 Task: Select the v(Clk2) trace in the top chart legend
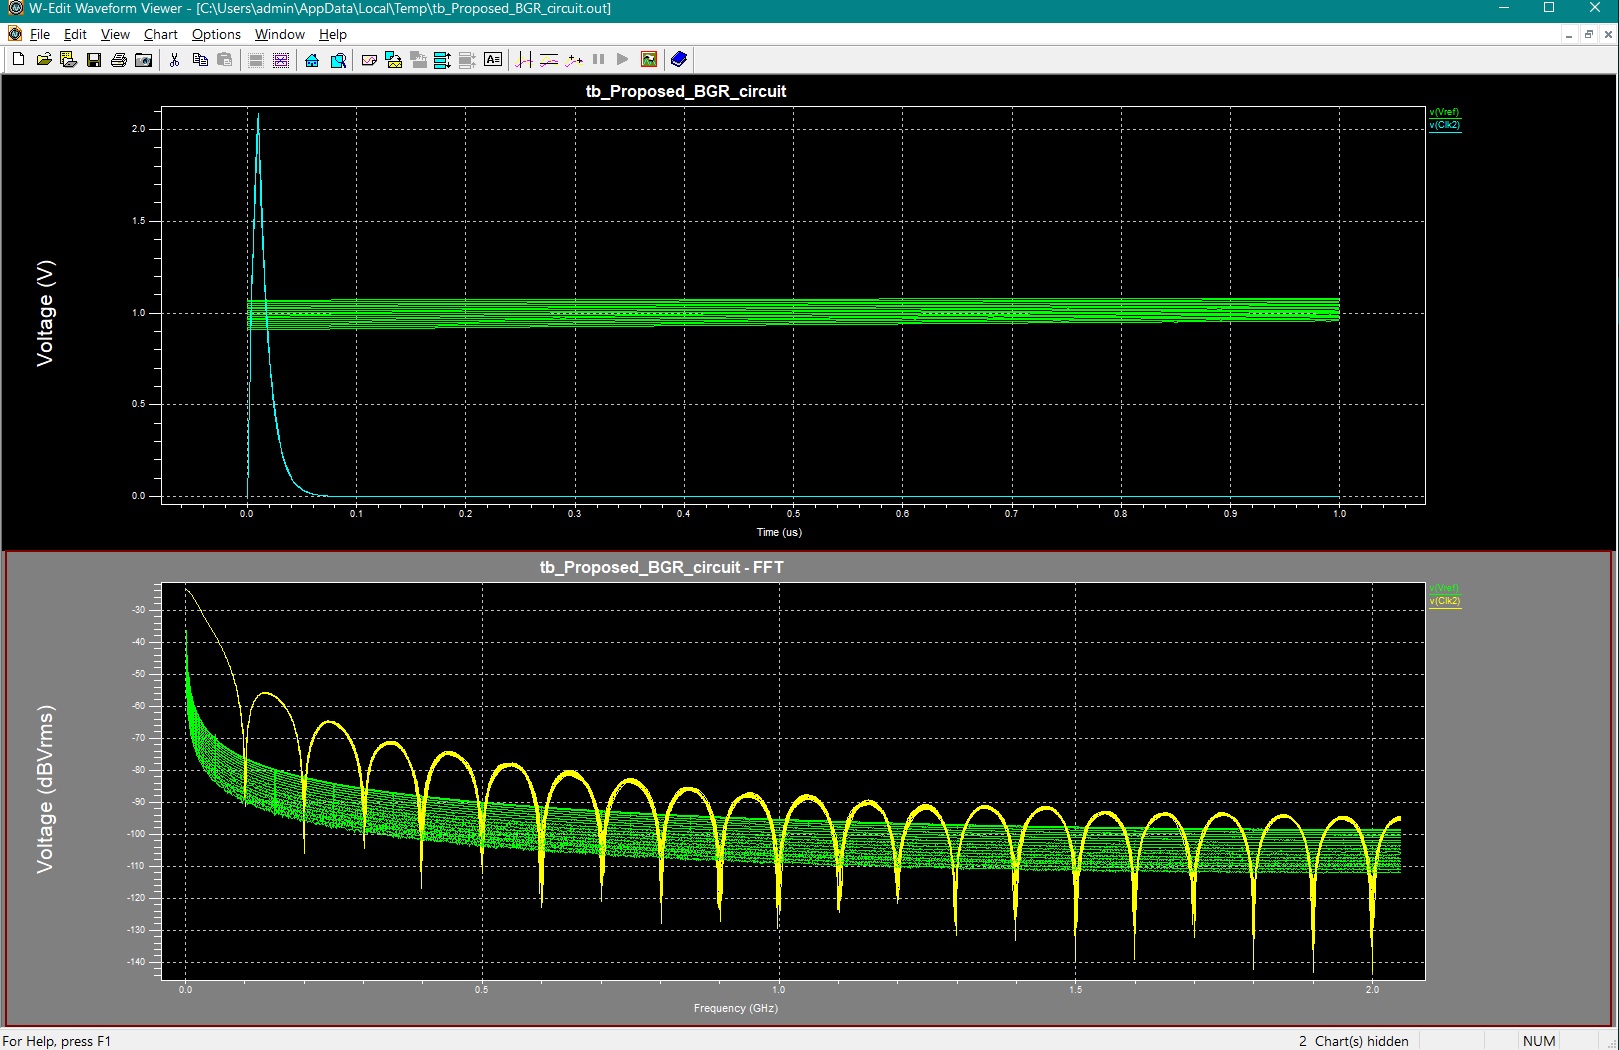click(x=1445, y=125)
